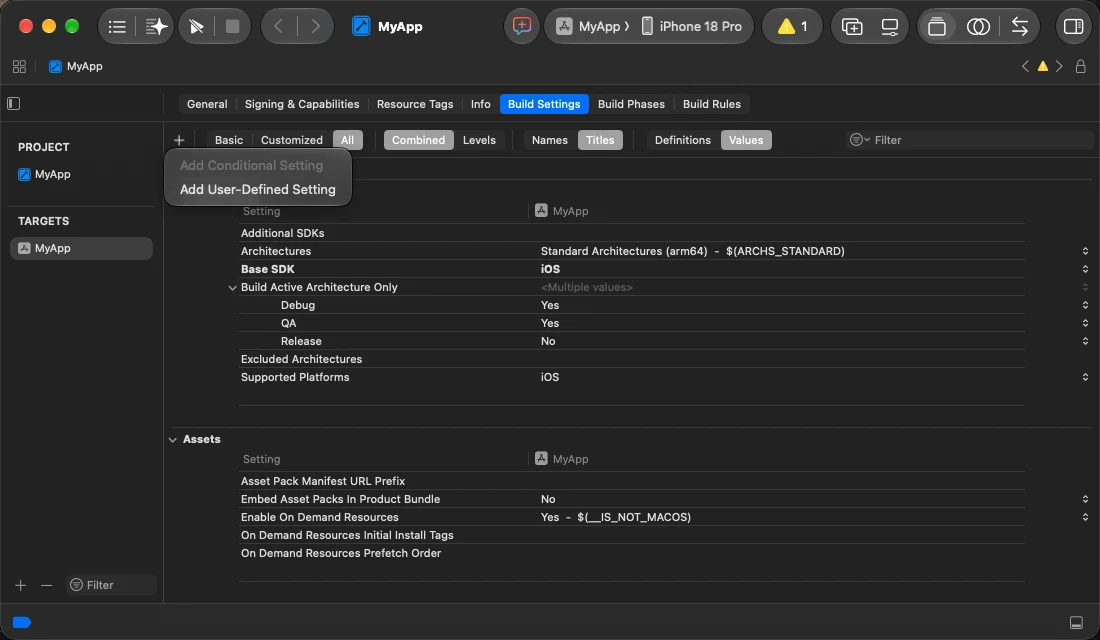Add a target with sidebar plus
The width and height of the screenshot is (1100, 640).
pyautogui.click(x=20, y=585)
